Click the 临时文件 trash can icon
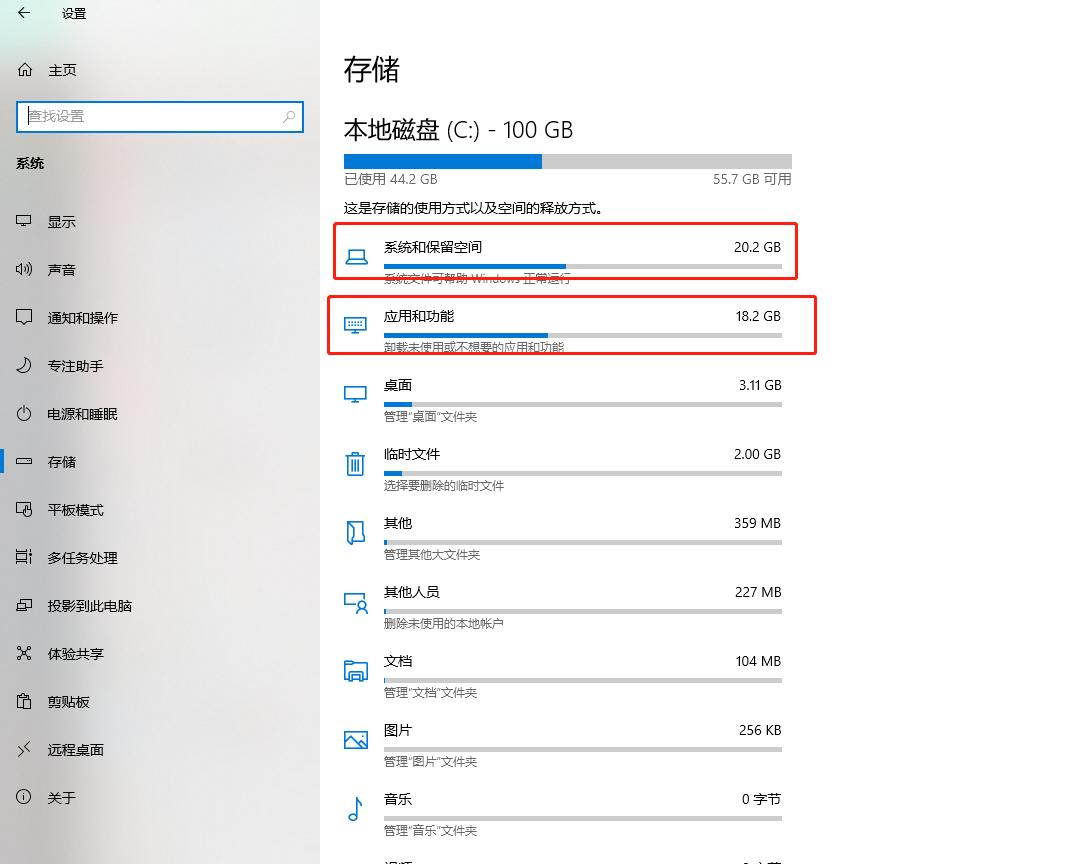 (355, 463)
